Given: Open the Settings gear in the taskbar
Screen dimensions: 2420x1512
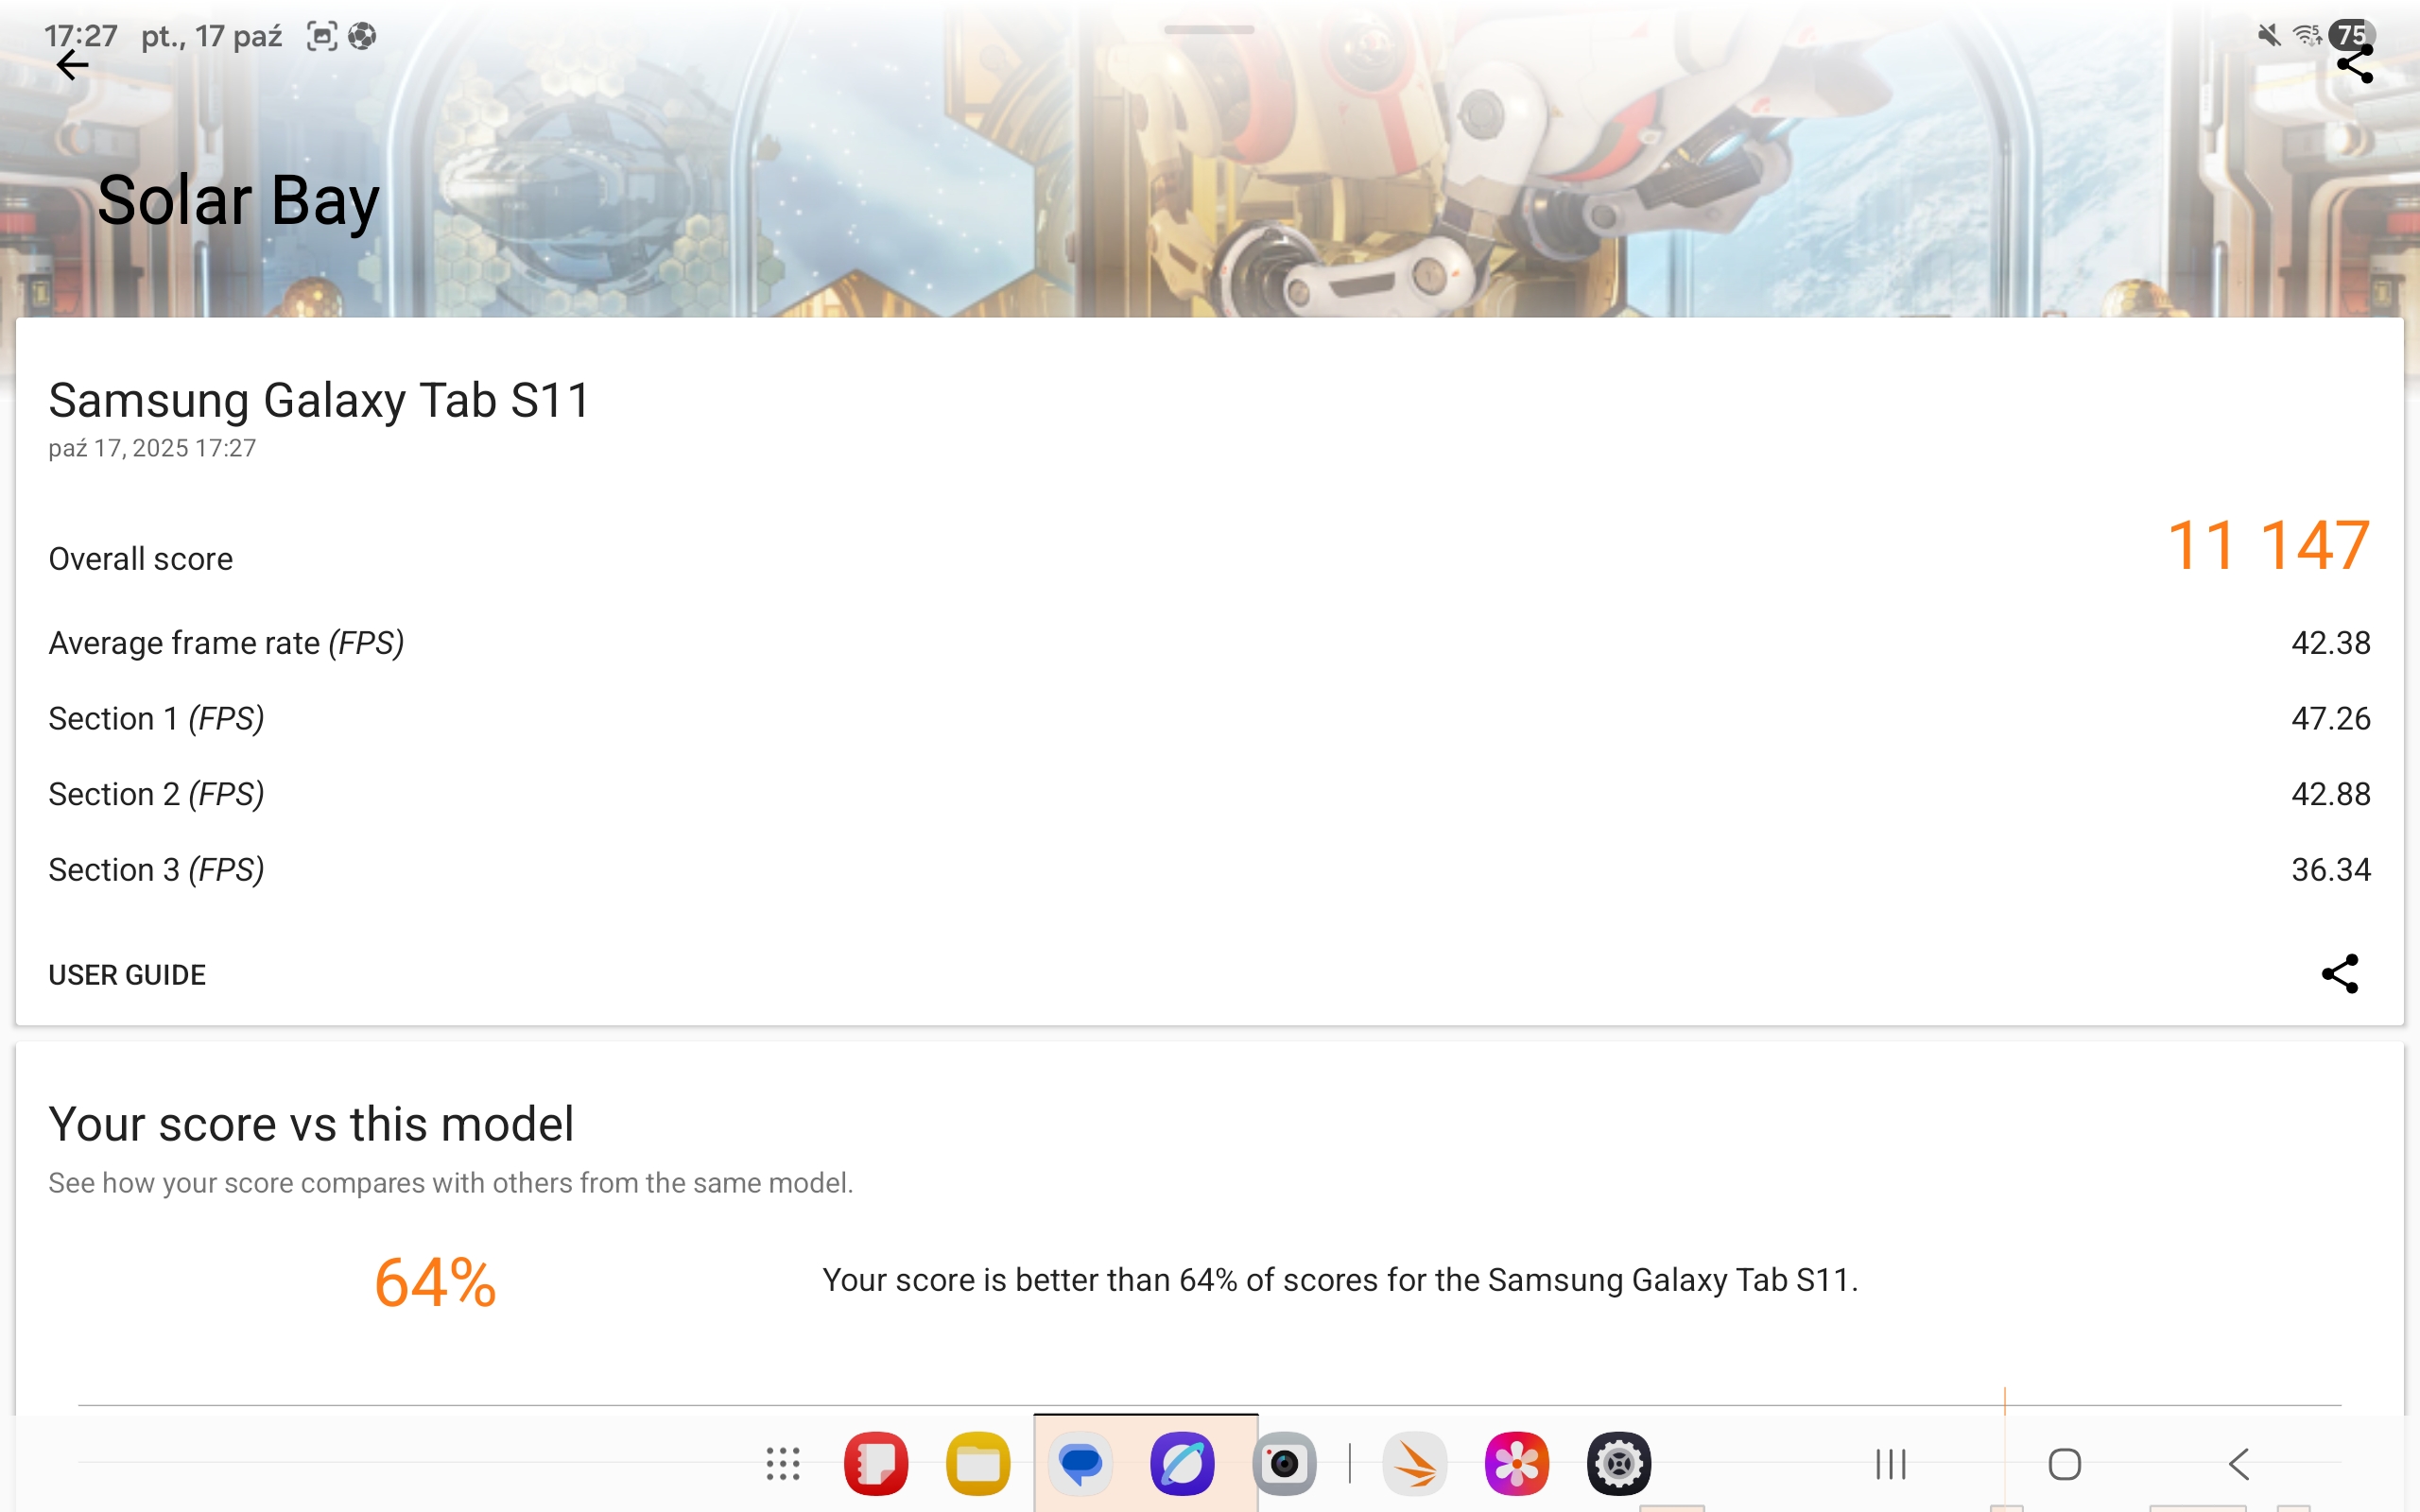Looking at the screenshot, I should point(1619,1464).
